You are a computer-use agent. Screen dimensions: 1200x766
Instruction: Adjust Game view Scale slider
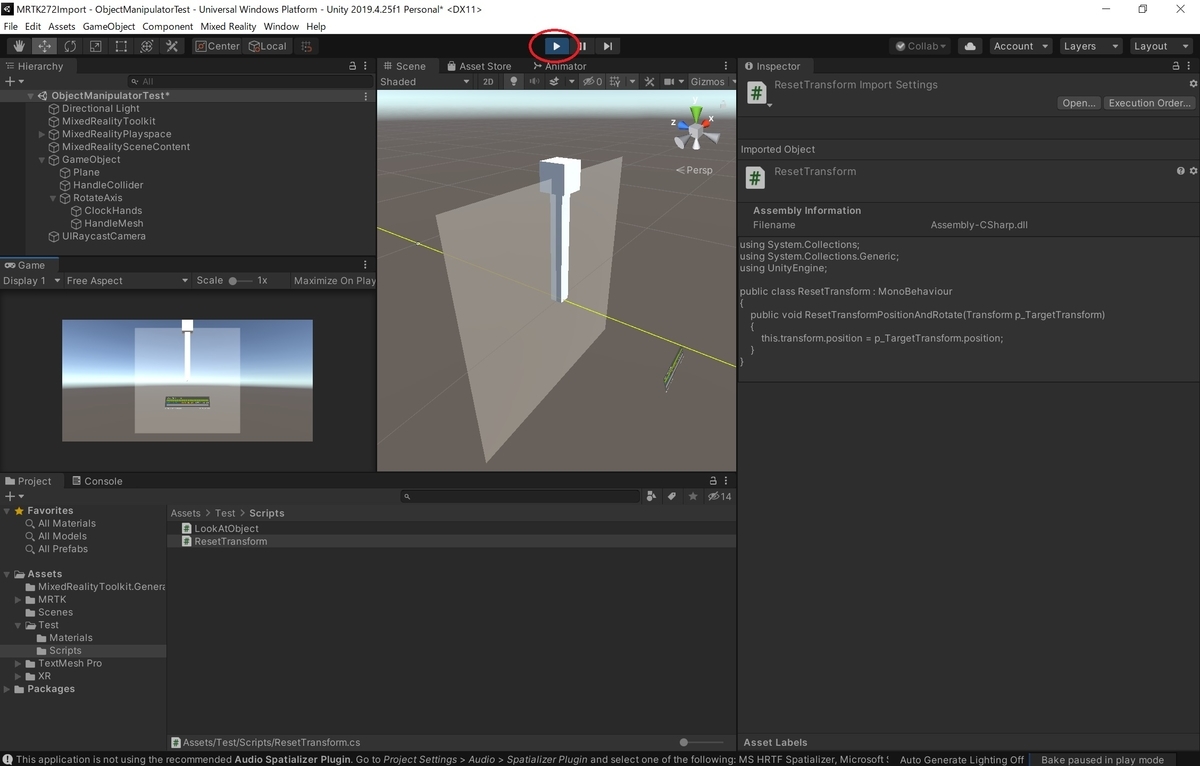tap(240, 281)
